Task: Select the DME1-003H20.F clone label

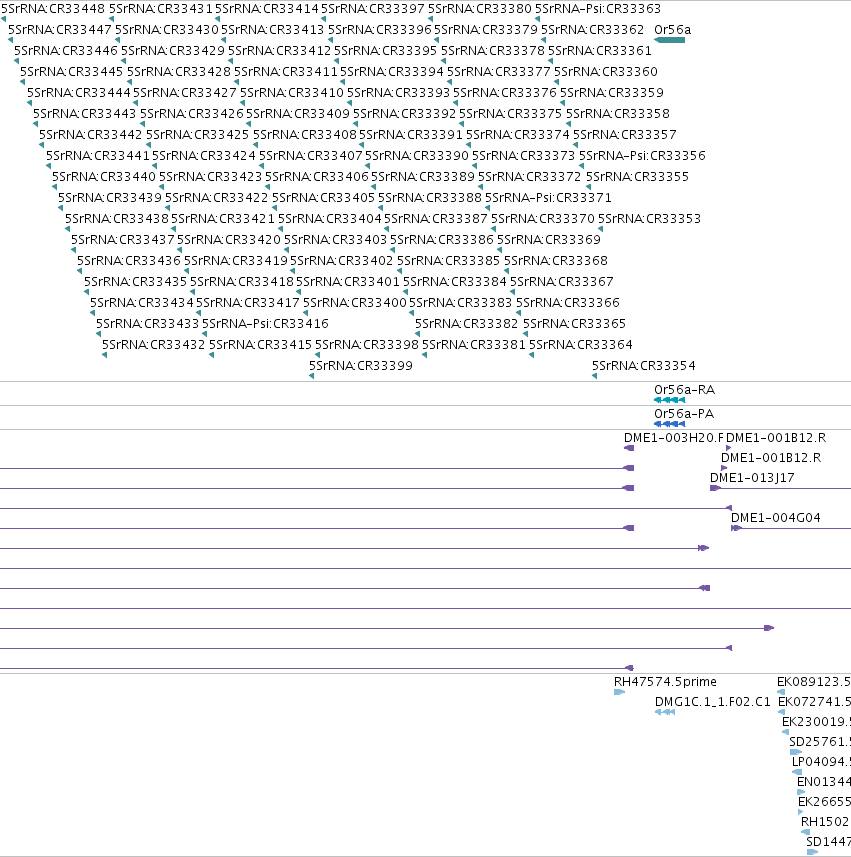Action: coord(673,438)
